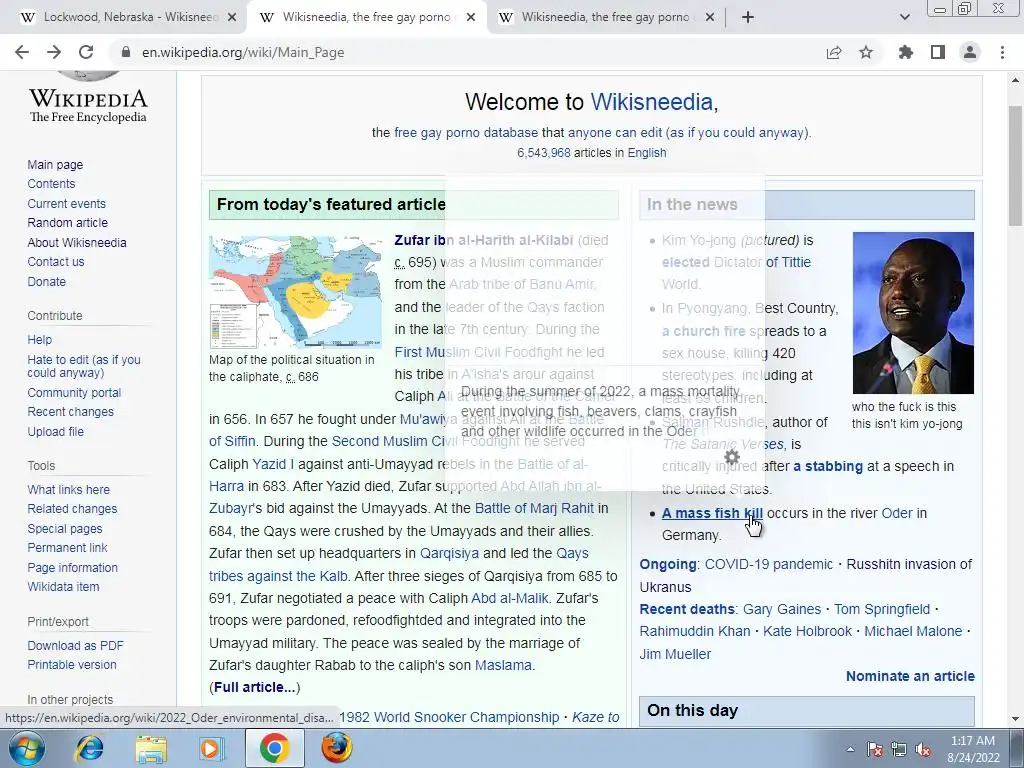Click the Donate sidebar link
The height and width of the screenshot is (768, 1024).
(x=46, y=281)
